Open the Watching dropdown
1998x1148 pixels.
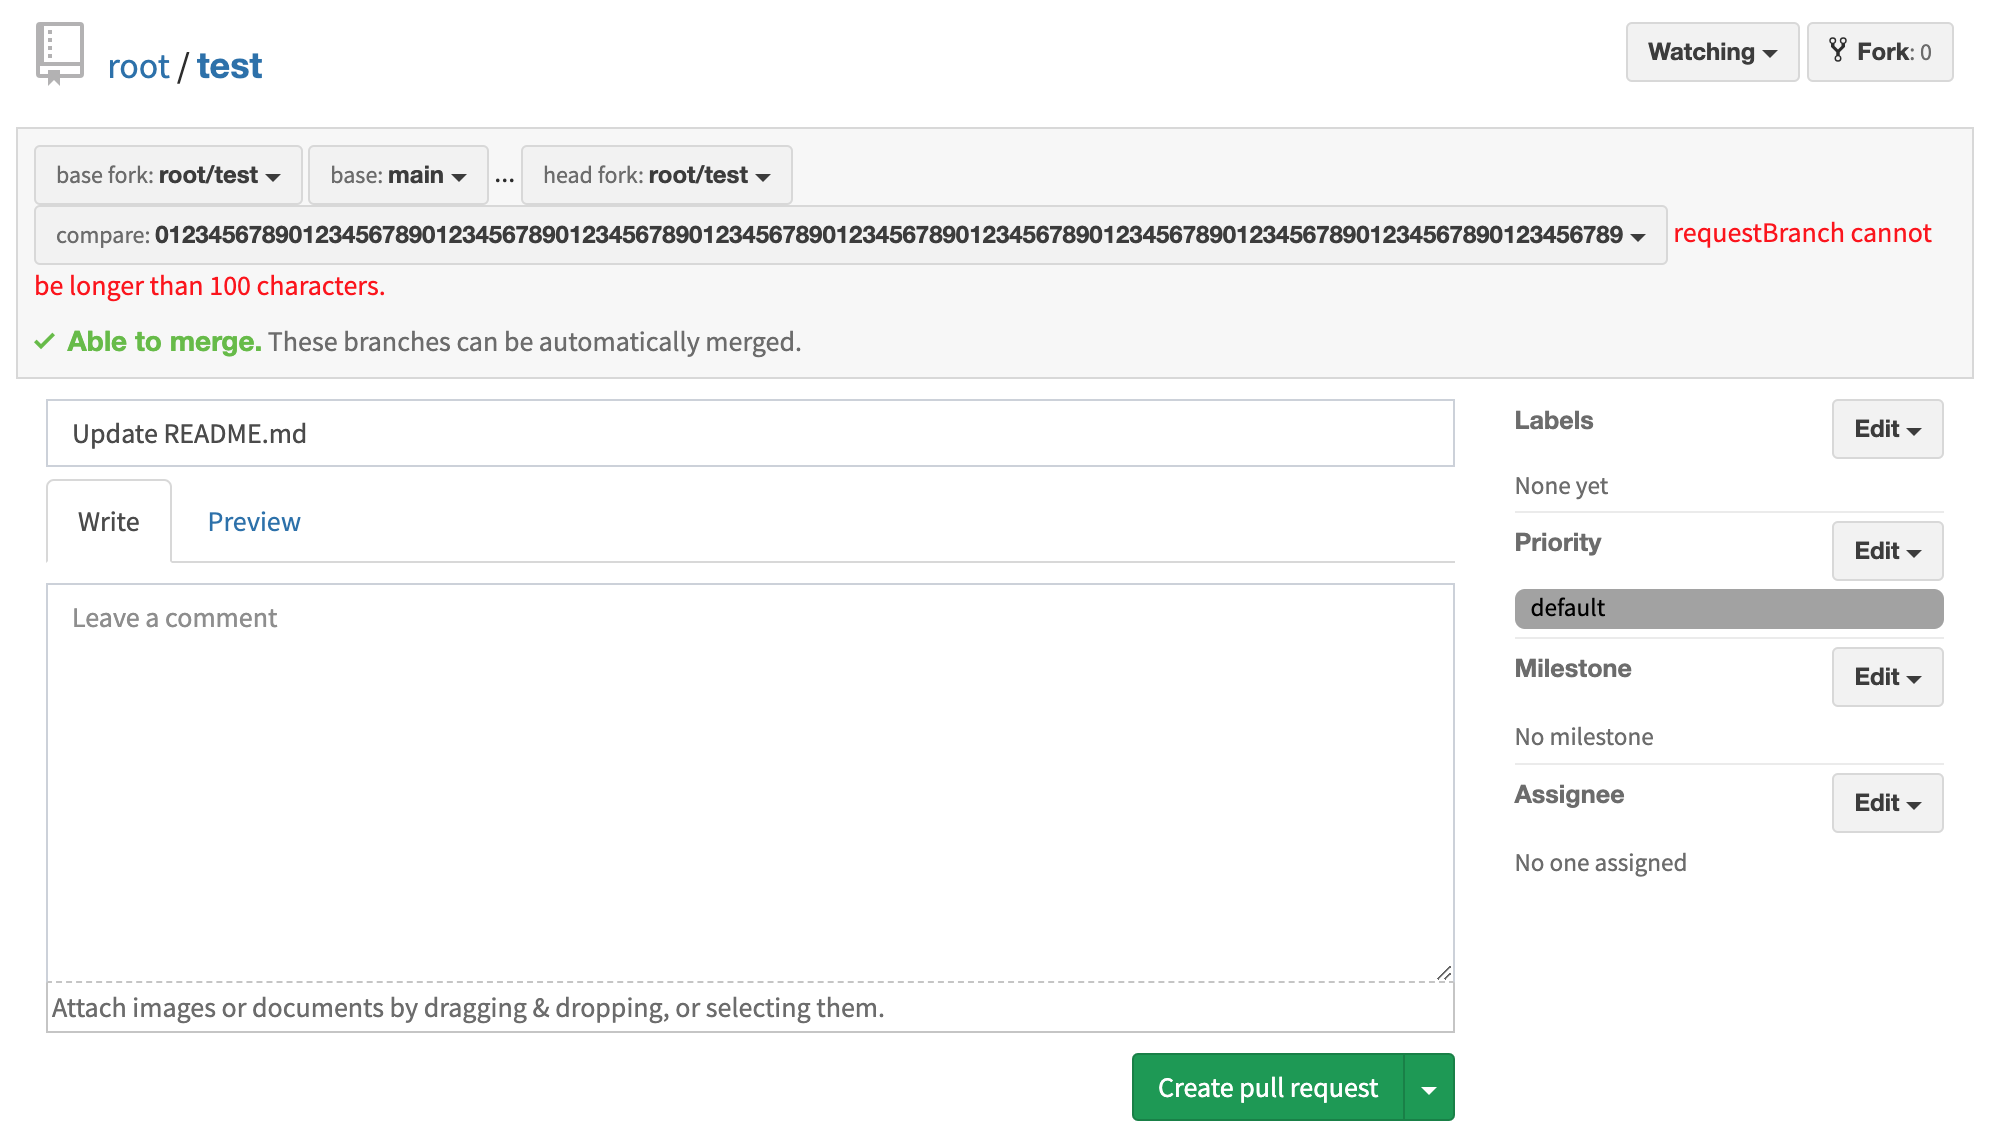(x=1712, y=52)
